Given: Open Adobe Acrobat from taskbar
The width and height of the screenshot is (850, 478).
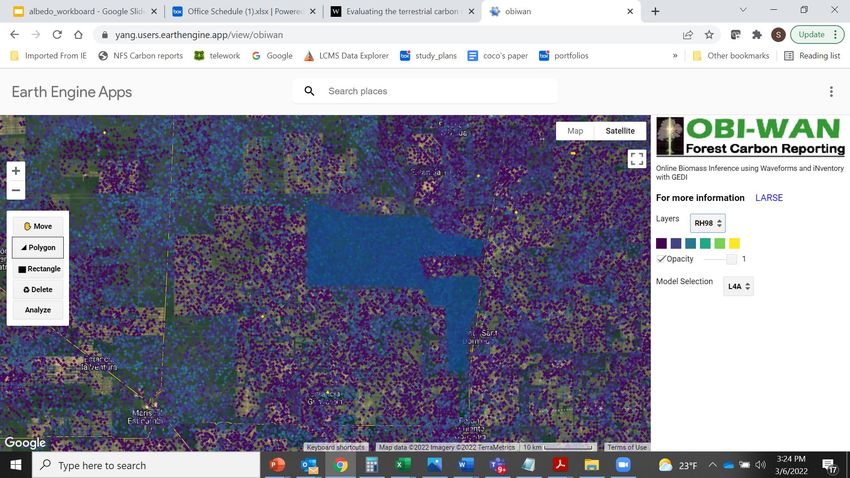Looking at the screenshot, I should 560,465.
